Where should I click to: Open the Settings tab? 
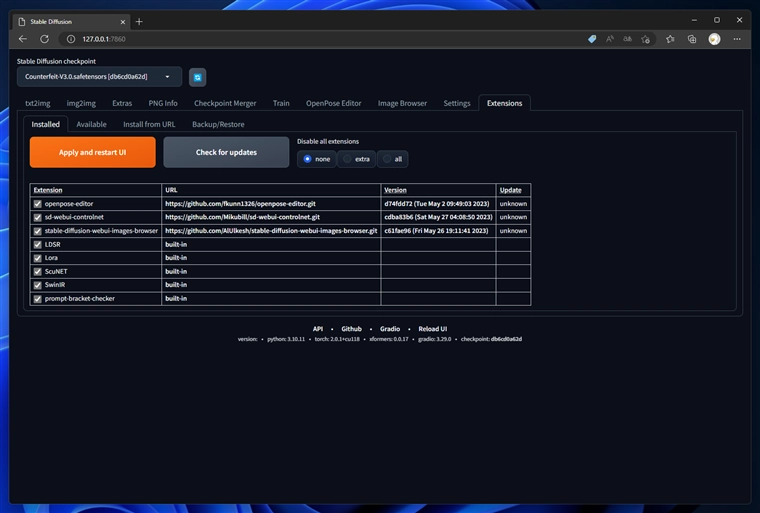coord(457,103)
